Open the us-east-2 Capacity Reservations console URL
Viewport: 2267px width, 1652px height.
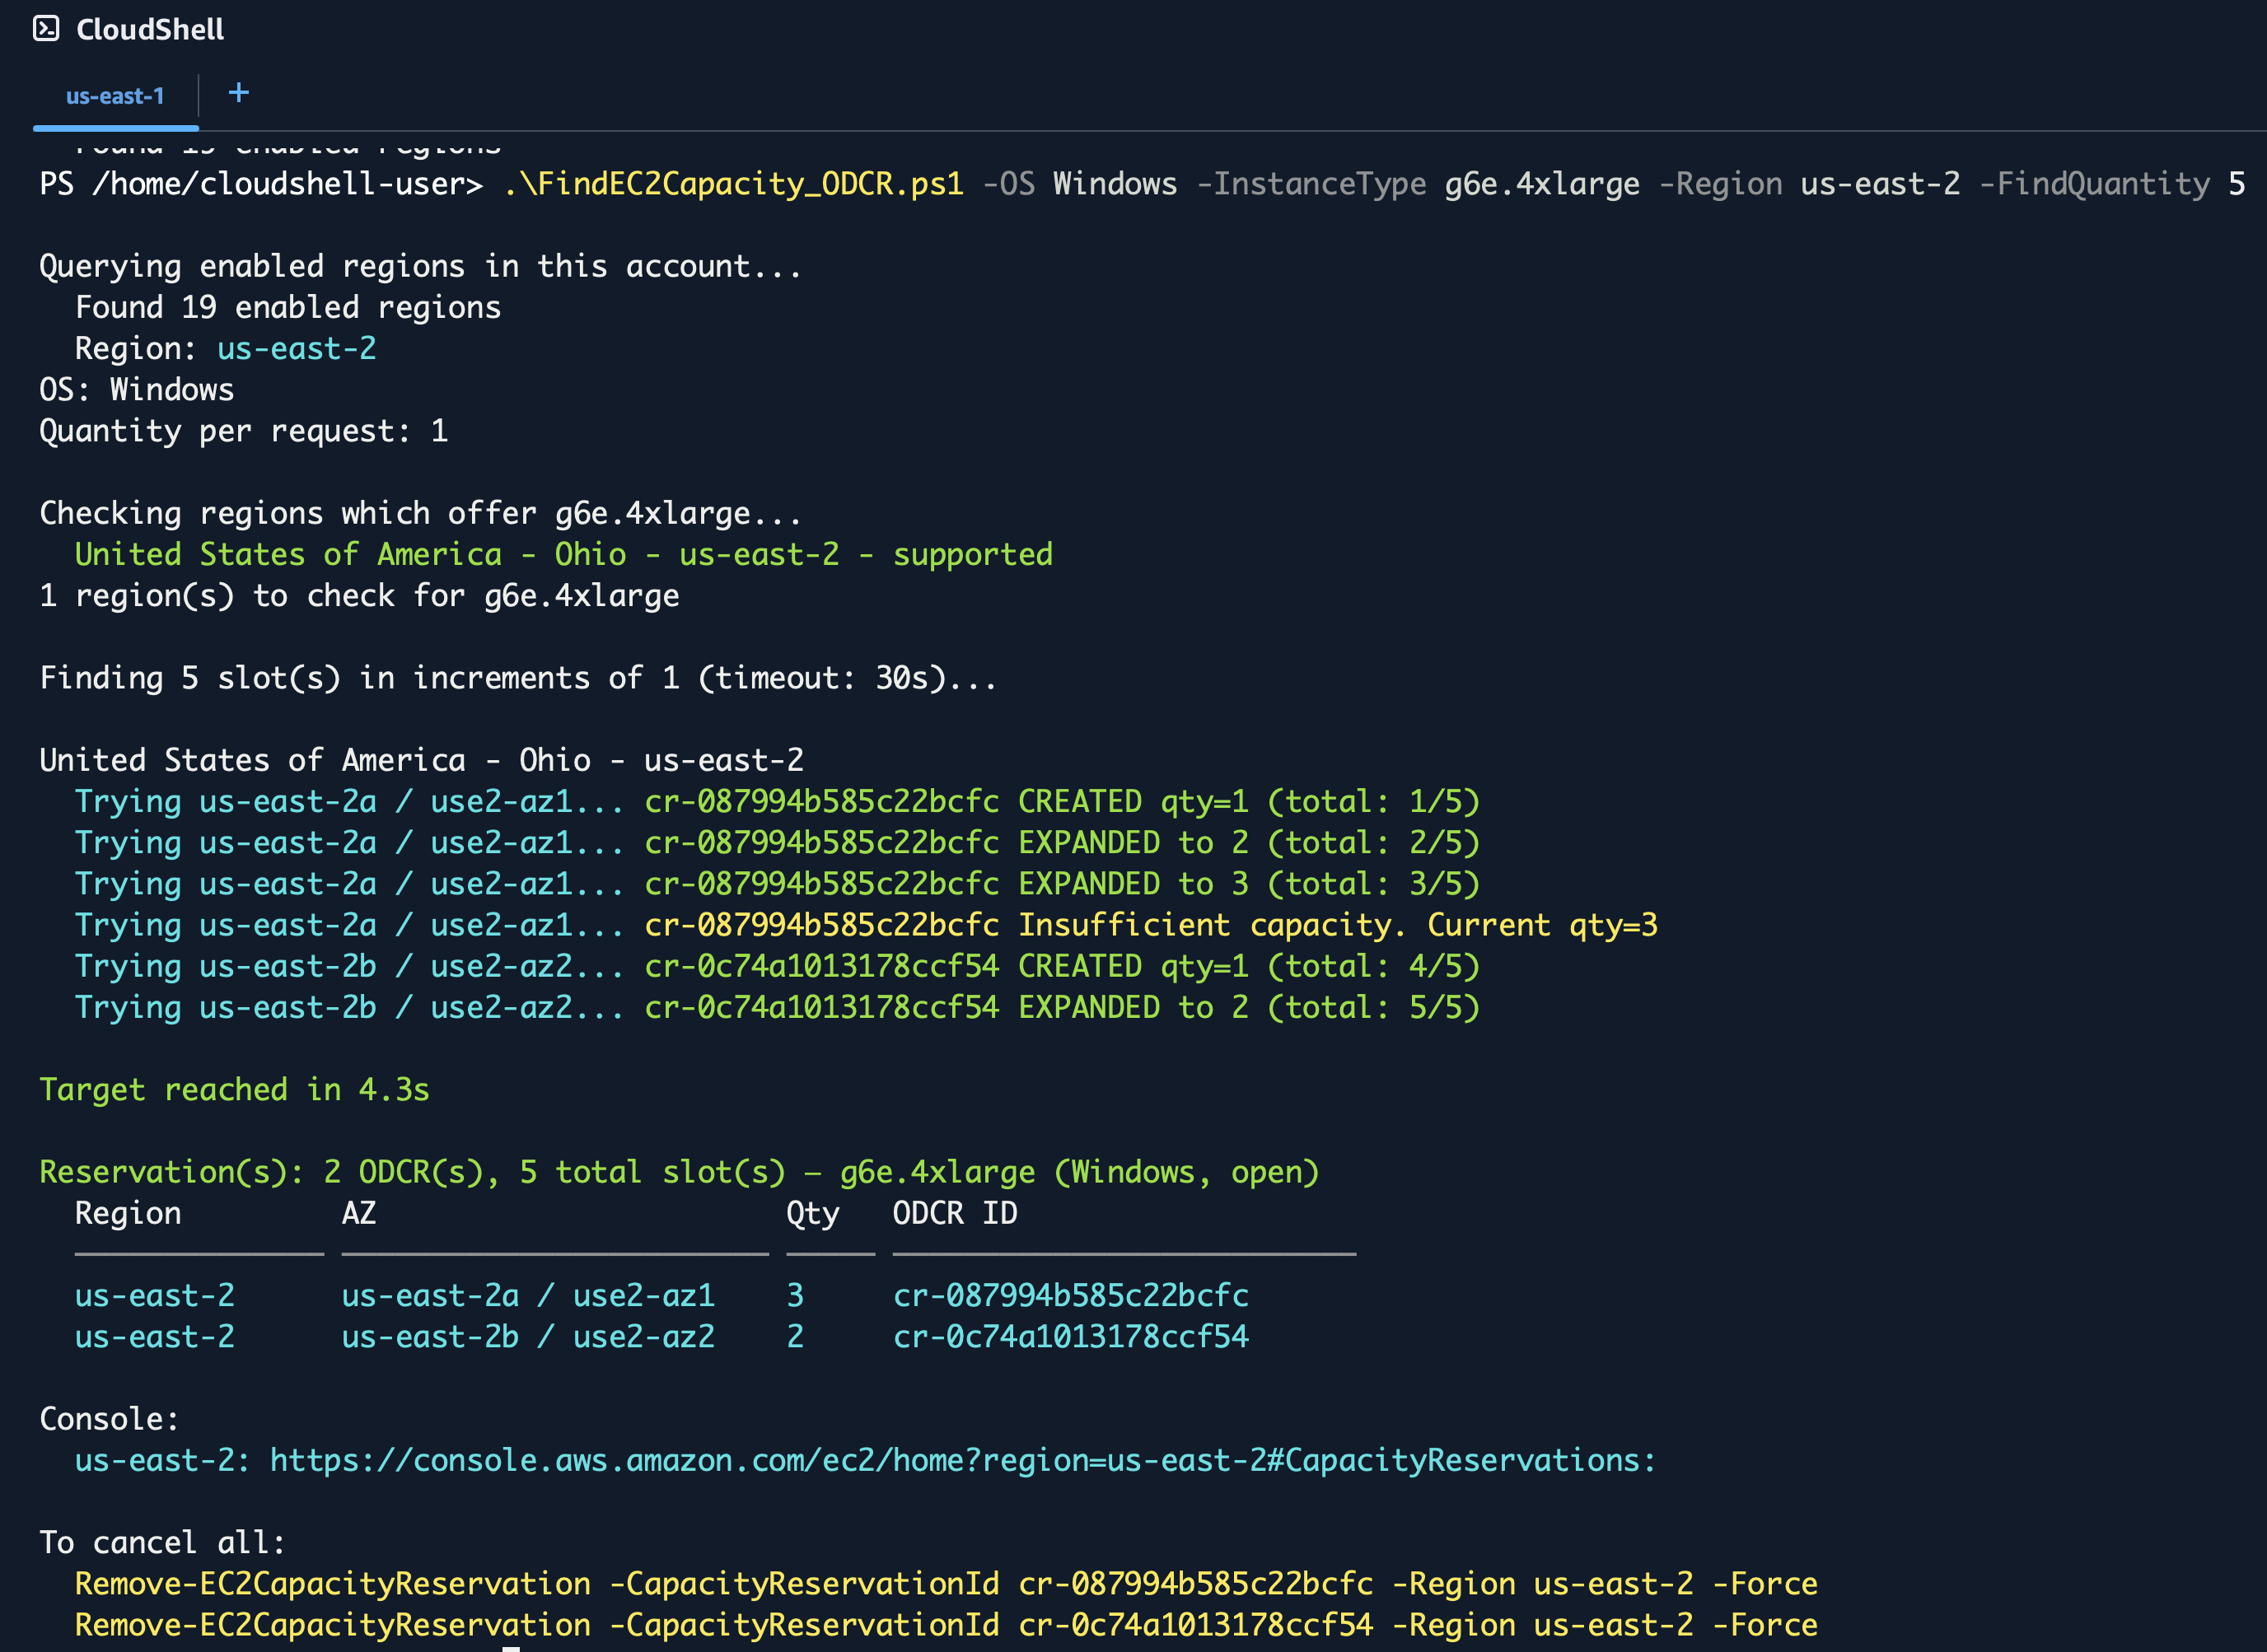pyautogui.click(x=962, y=1460)
